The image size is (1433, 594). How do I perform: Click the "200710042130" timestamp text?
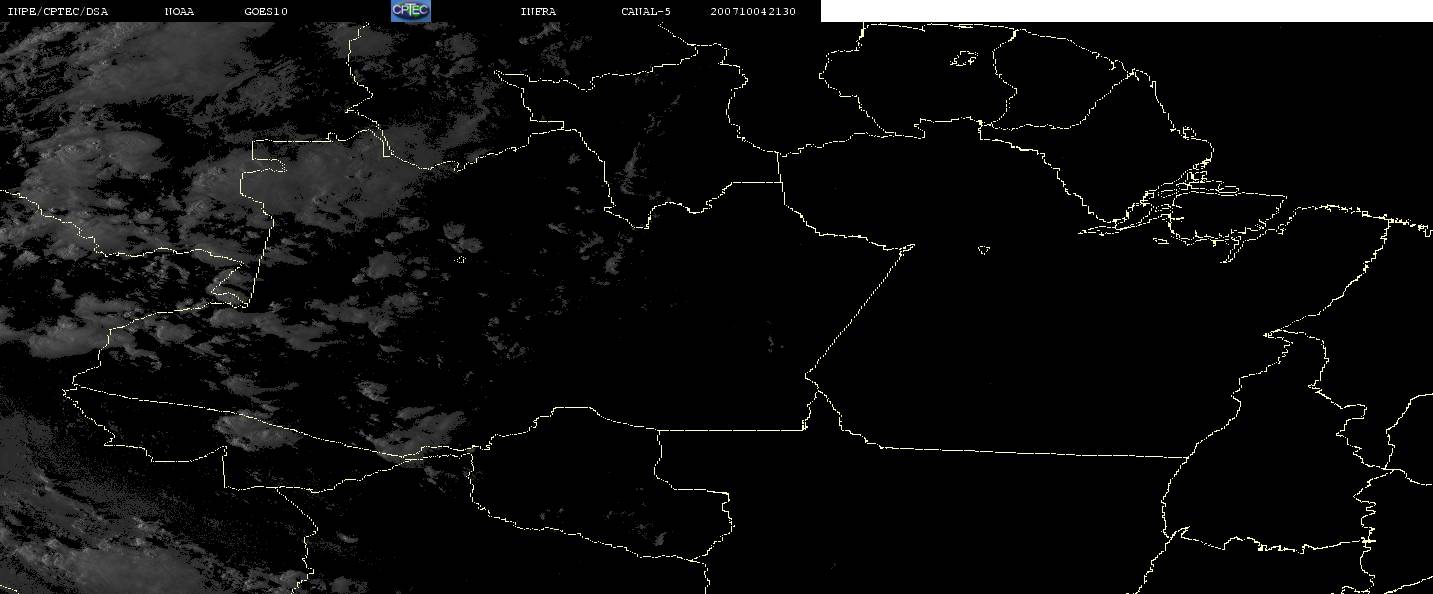[x=753, y=12]
